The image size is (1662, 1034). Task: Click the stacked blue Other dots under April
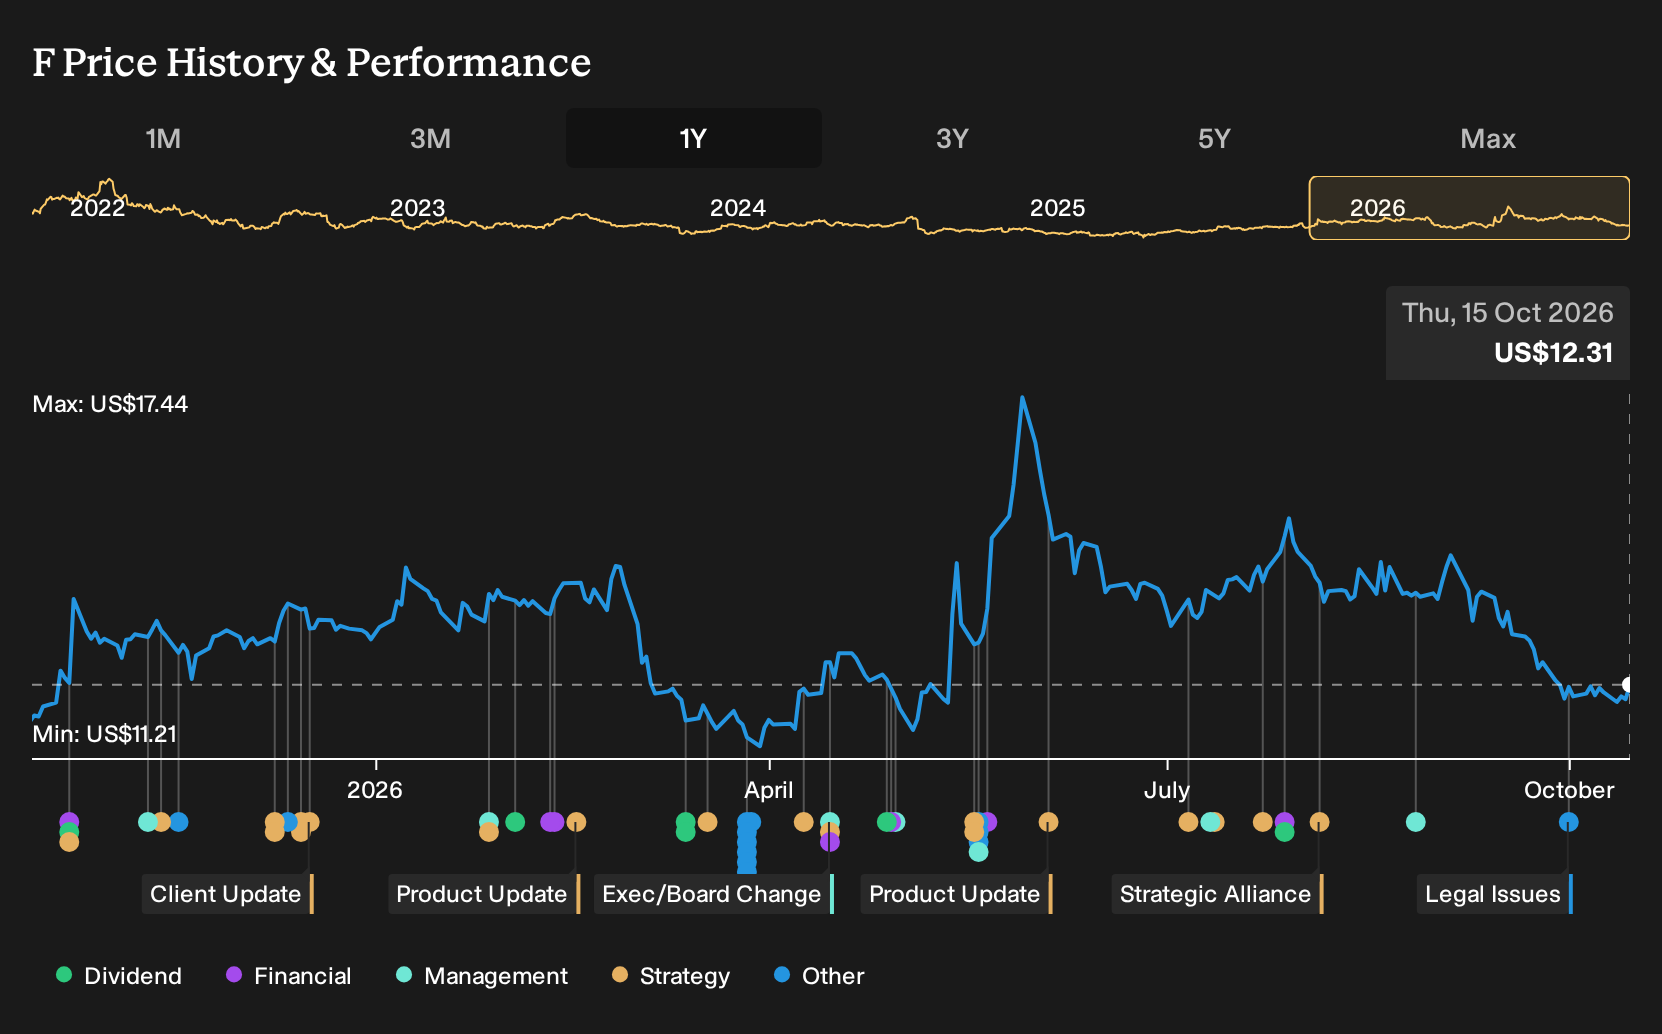748,845
